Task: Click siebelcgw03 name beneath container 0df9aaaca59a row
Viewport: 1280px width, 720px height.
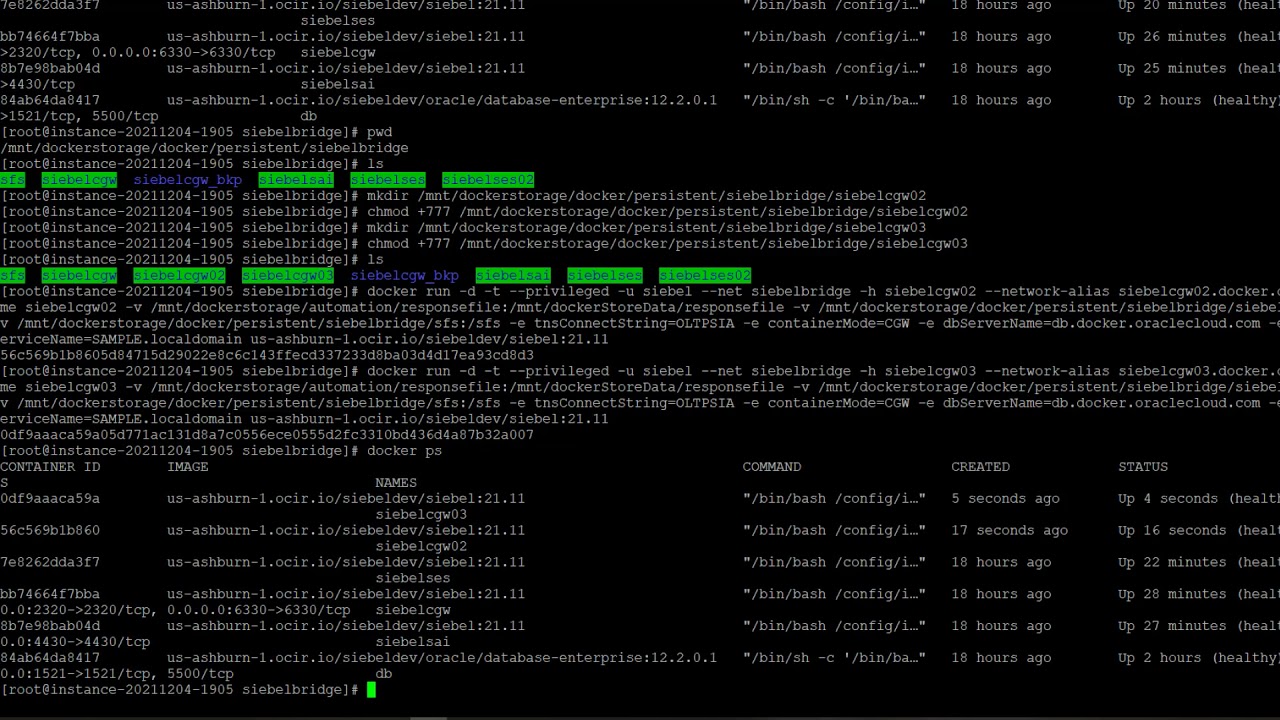Action: point(421,515)
